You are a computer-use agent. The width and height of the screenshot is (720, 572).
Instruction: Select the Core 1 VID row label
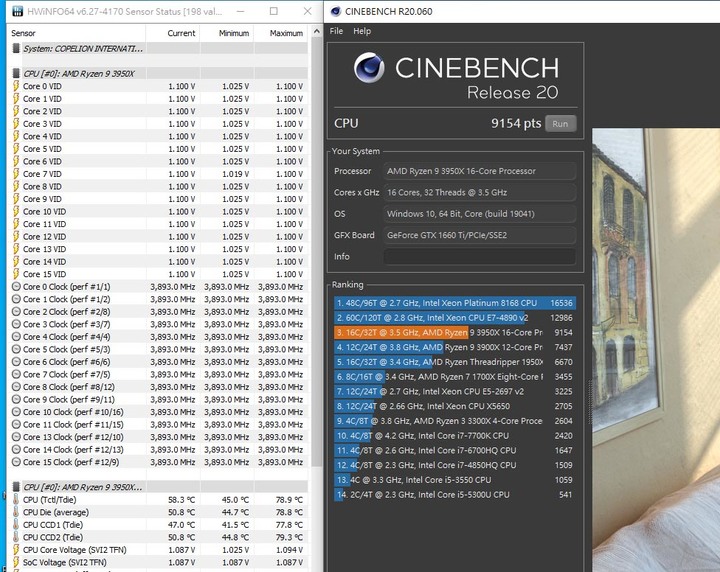click(42, 99)
